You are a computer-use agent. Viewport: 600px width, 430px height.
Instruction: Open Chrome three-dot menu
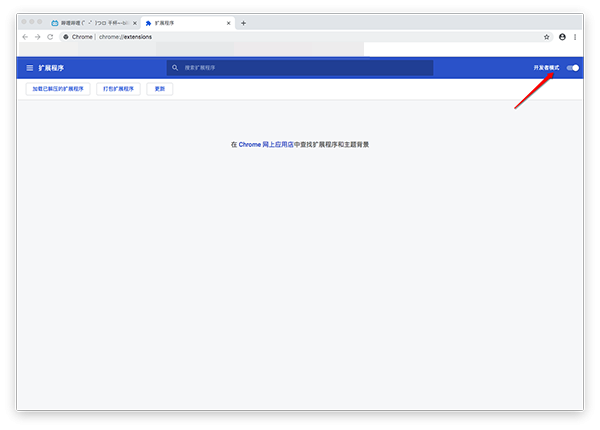coord(575,37)
